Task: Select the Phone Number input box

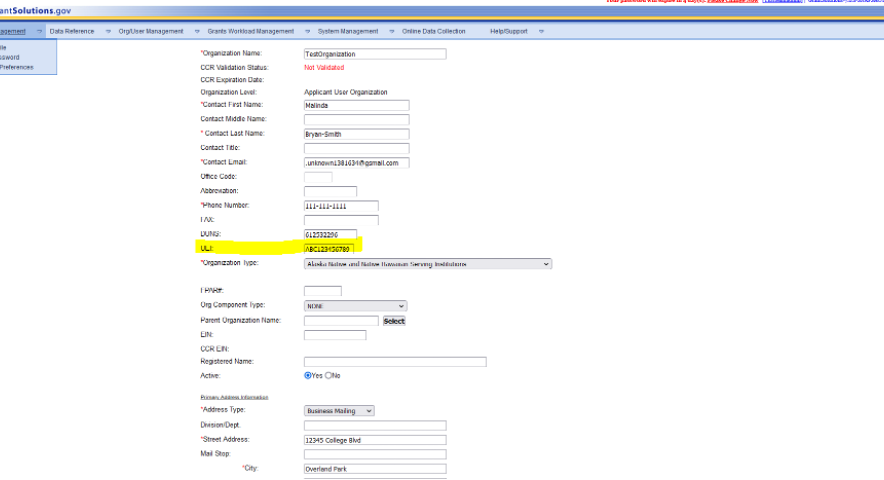Action: 341,206
